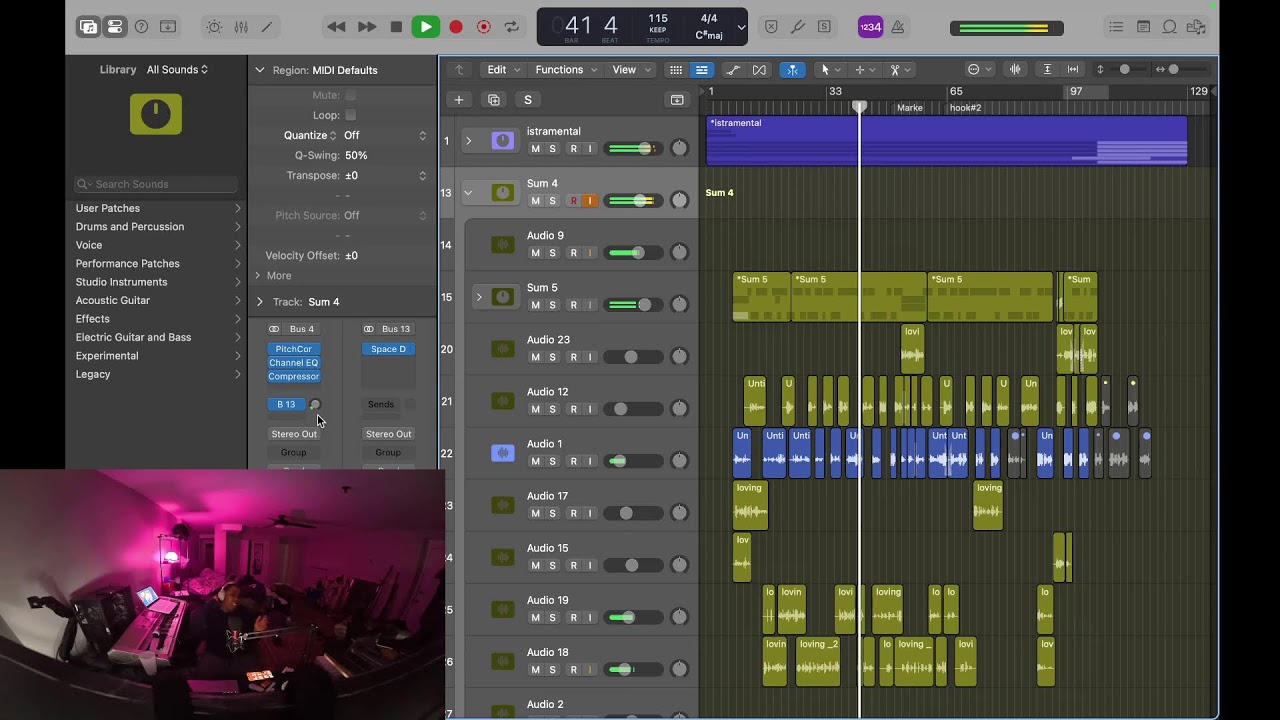This screenshot has width=1280, height=720.
Task: Open the LCD display mode dropdown
Action: tap(741, 27)
